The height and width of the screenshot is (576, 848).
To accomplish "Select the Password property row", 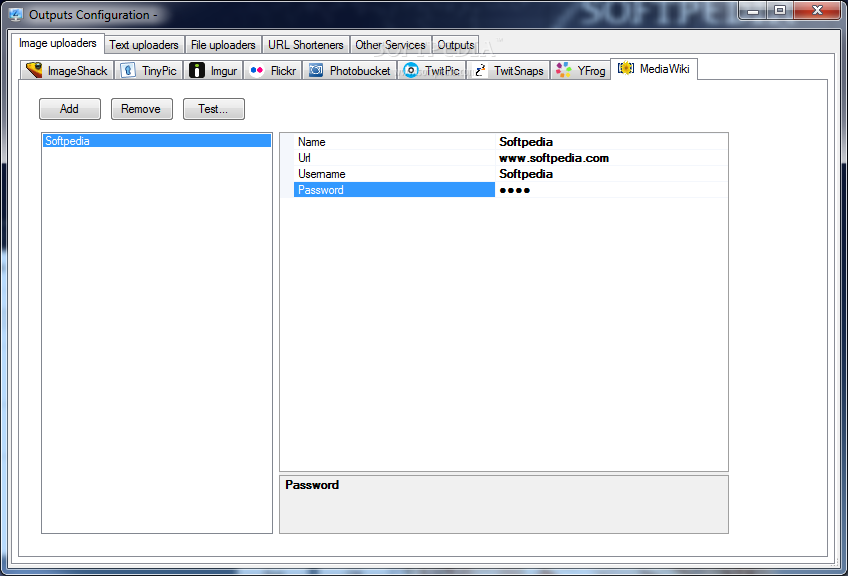I will point(394,190).
